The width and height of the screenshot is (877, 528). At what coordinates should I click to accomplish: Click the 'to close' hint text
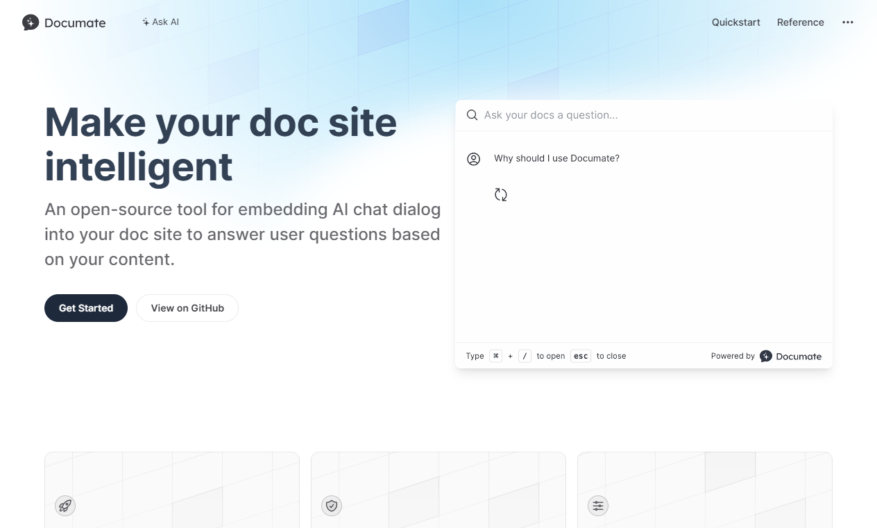pyautogui.click(x=611, y=356)
